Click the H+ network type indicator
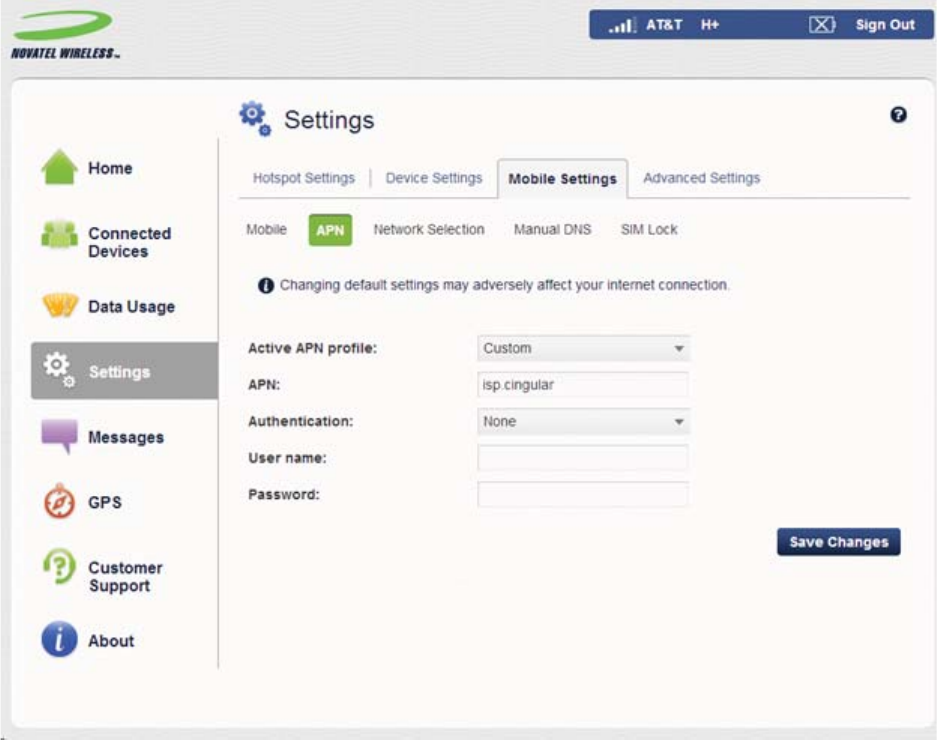The width and height of the screenshot is (937, 740). (709, 25)
